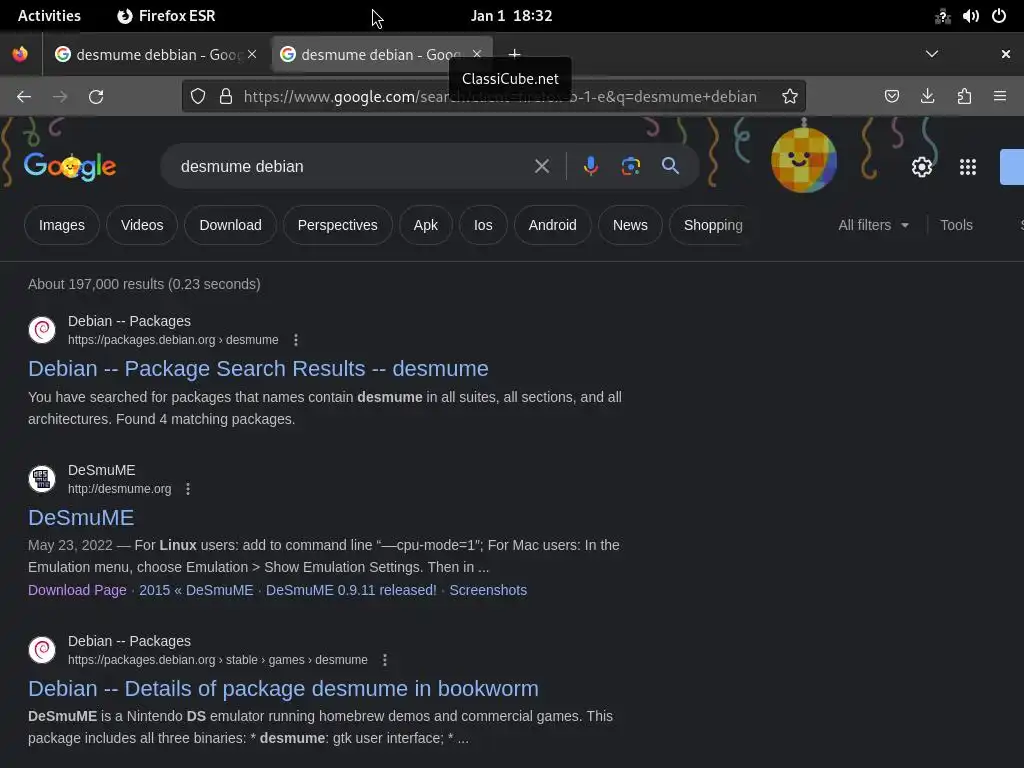Open the Pocket save icon
This screenshot has width=1024, height=768.
[x=891, y=97]
